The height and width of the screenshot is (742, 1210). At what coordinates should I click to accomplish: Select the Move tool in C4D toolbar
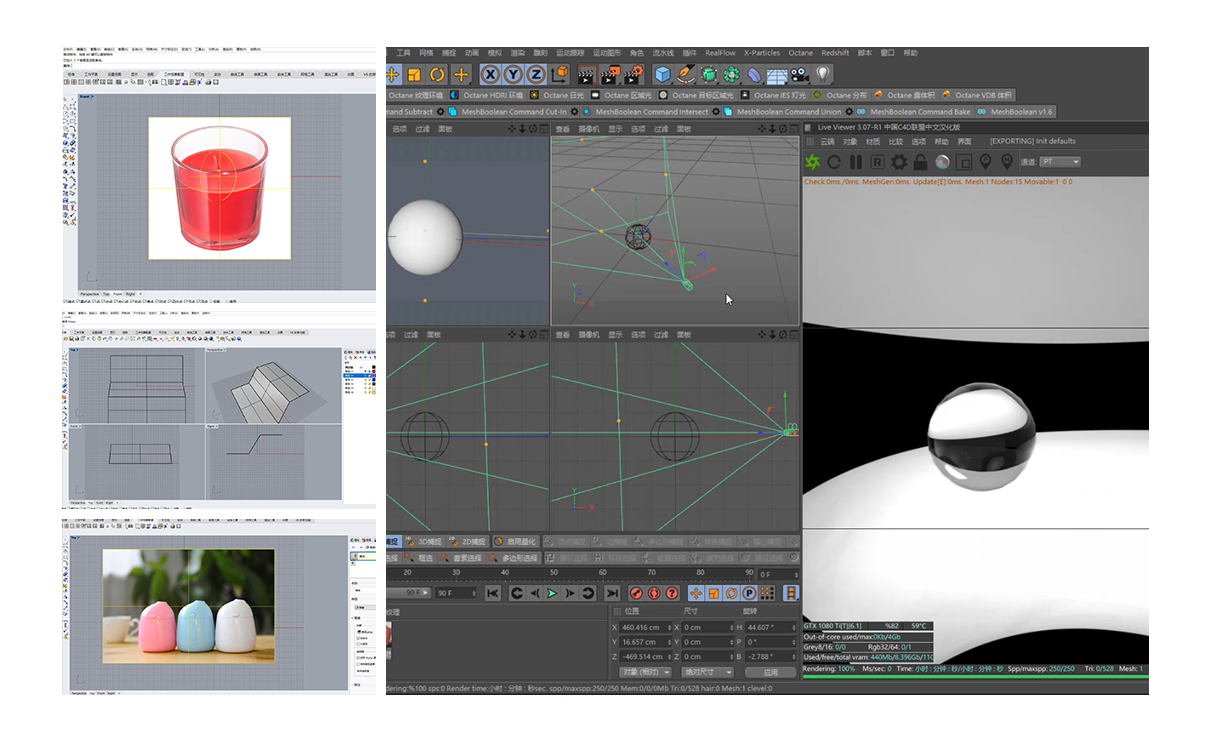(392, 74)
